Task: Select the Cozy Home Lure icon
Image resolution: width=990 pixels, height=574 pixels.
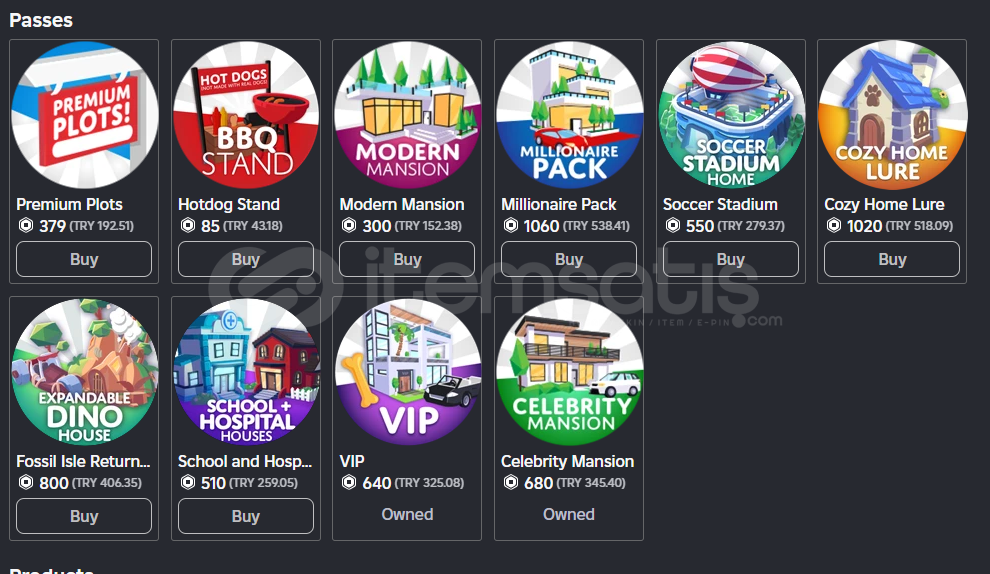Action: click(892, 115)
